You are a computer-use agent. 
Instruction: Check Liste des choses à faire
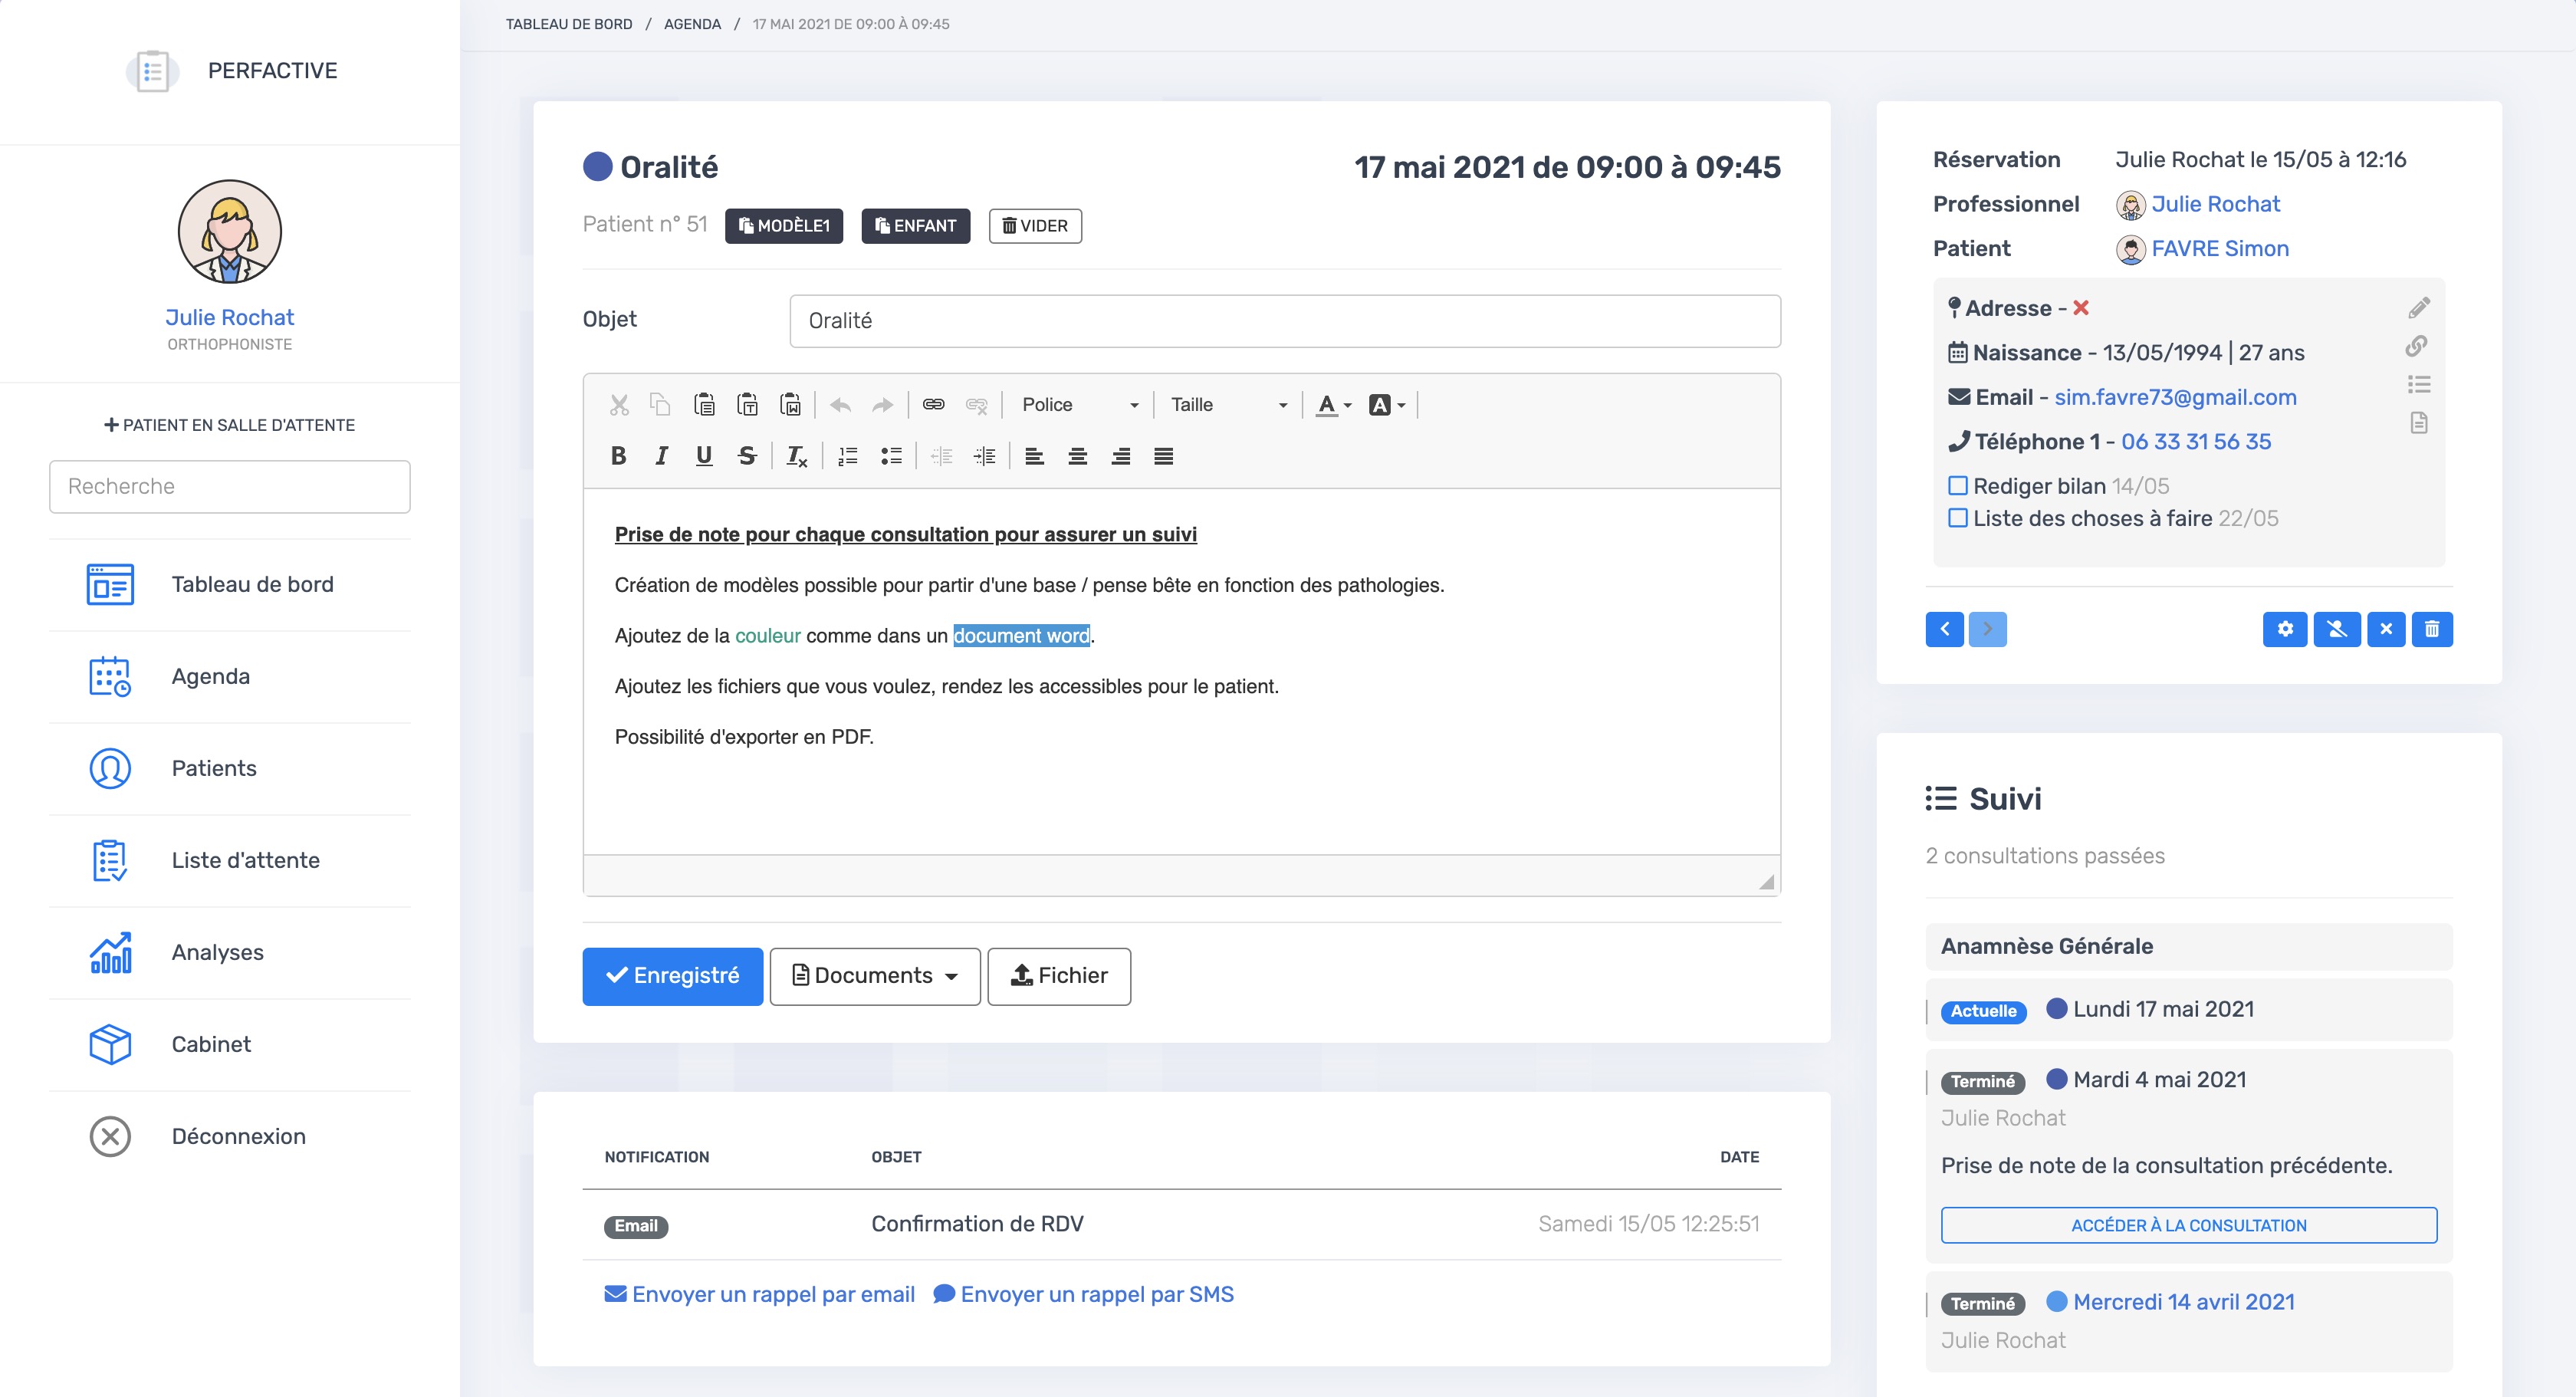[x=1957, y=518]
